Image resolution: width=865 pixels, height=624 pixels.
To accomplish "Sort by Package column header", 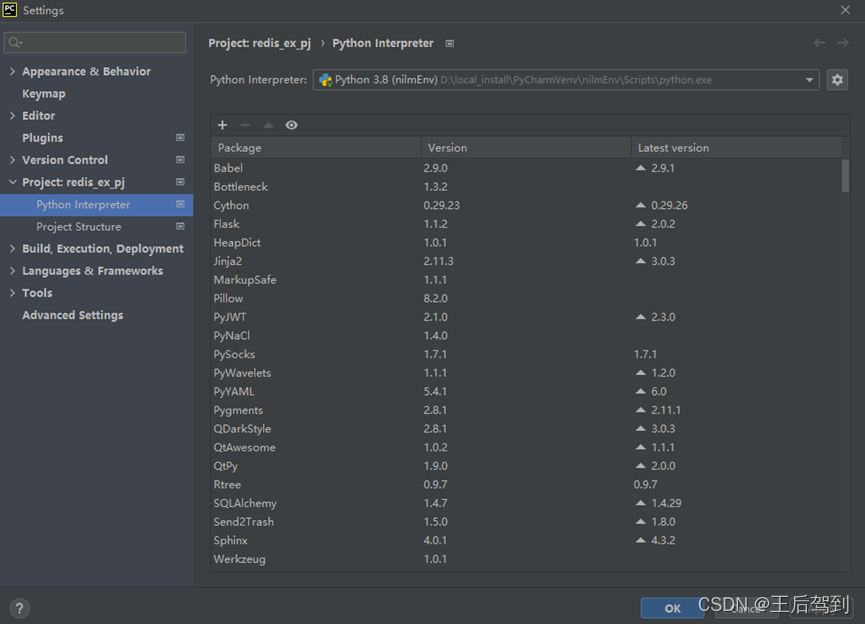I will [x=316, y=148].
